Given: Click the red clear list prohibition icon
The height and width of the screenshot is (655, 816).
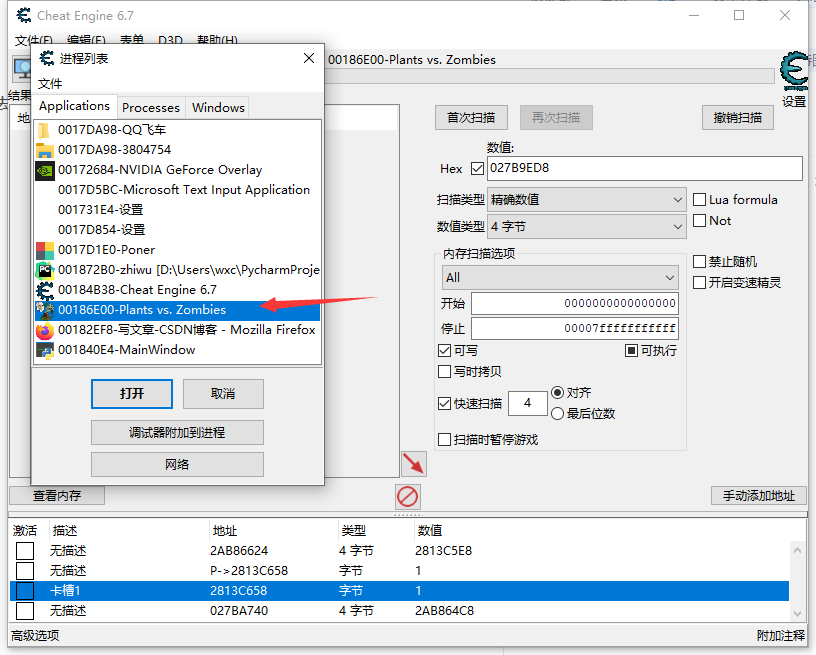Looking at the screenshot, I should click(x=407, y=496).
